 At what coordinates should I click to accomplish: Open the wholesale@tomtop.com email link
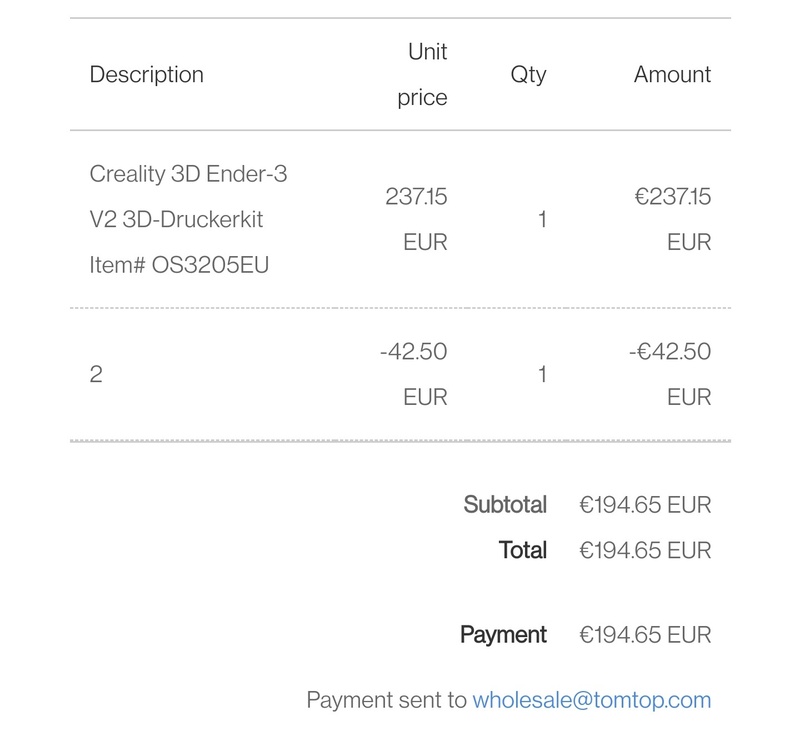click(x=591, y=700)
